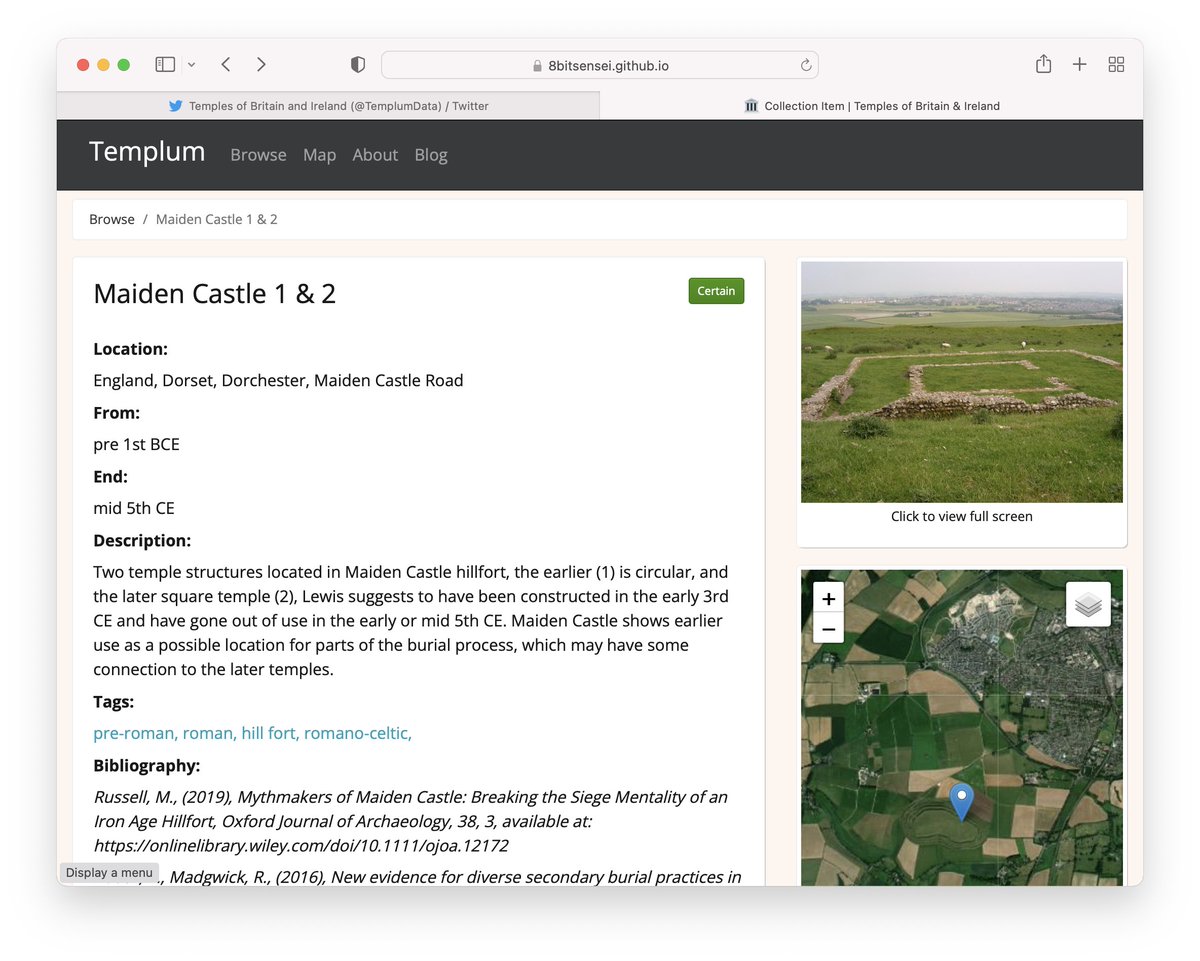This screenshot has height=961, width=1200.
Task: Click the temple favicon on Collection Item tab
Action: pos(752,105)
